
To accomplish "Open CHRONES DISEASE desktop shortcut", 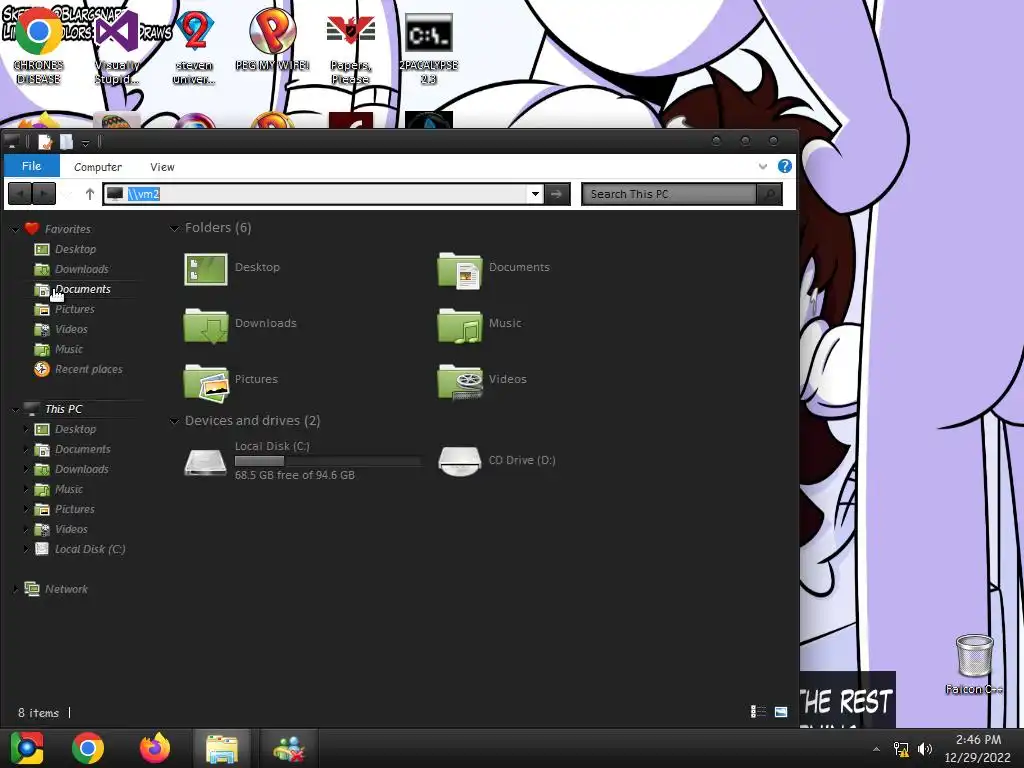I will click(x=39, y=48).
